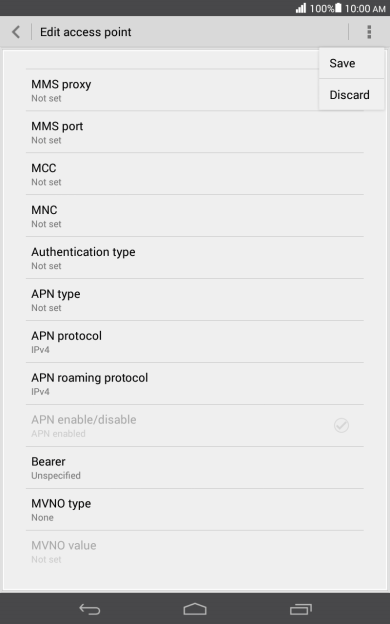Edit the MNC value
Viewport: 390px width, 624px height.
pyautogui.click(x=195, y=216)
